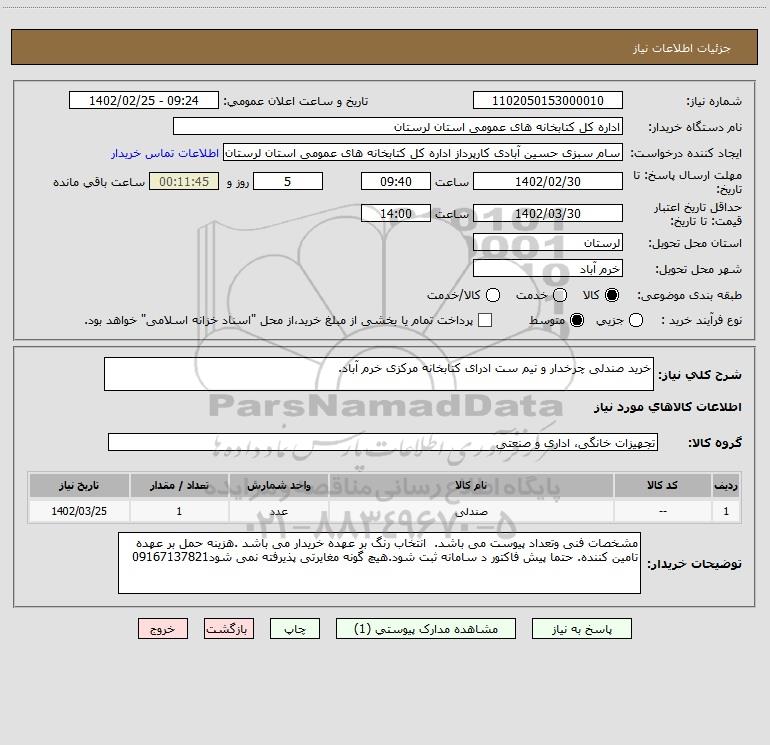Image resolution: width=770 pixels, height=745 pixels.
Task: Click the buyer notes text area
Action: pyautogui.click(x=379, y=563)
